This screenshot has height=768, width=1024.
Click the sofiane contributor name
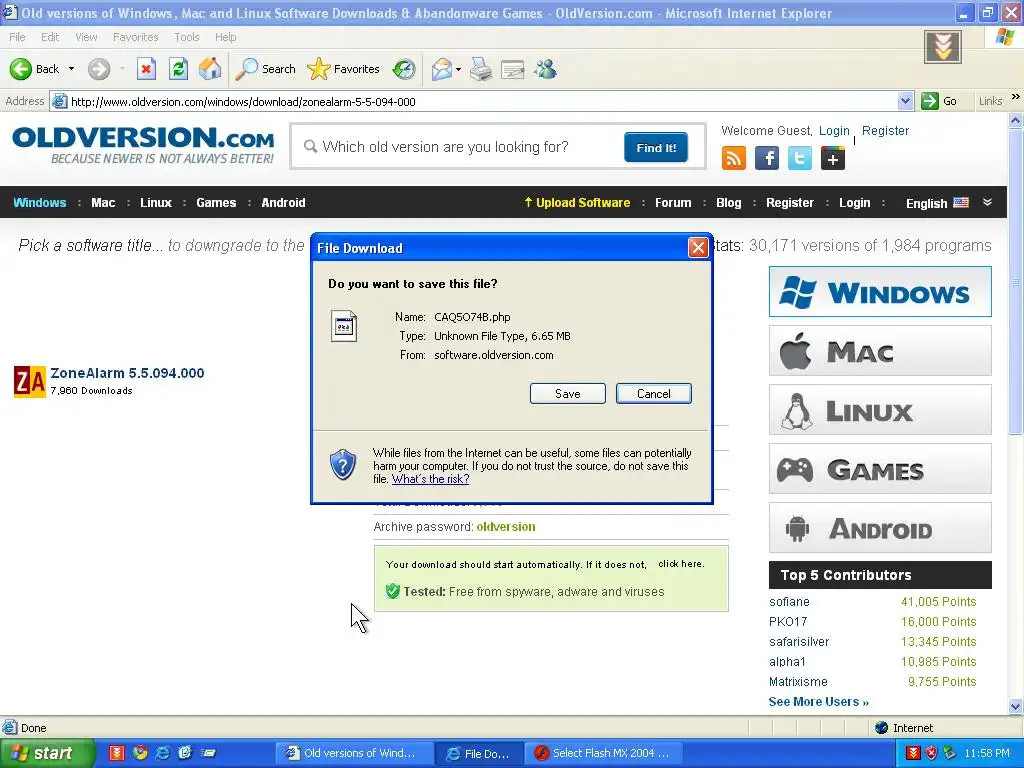coord(789,601)
